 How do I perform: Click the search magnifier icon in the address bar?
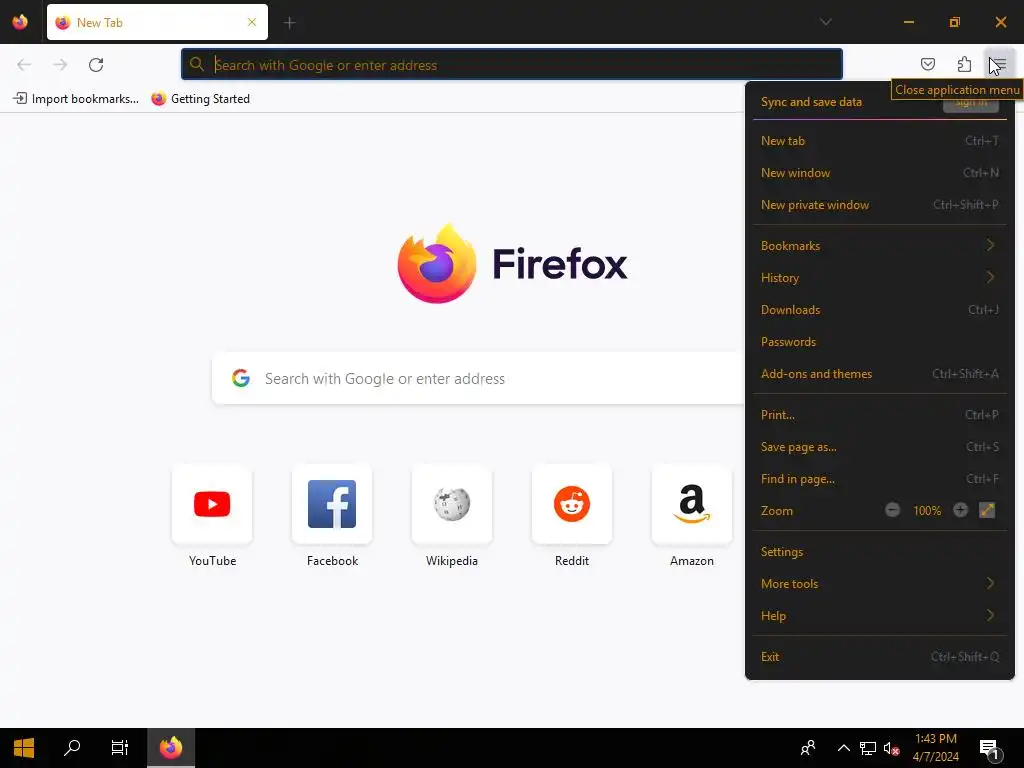[x=197, y=64]
